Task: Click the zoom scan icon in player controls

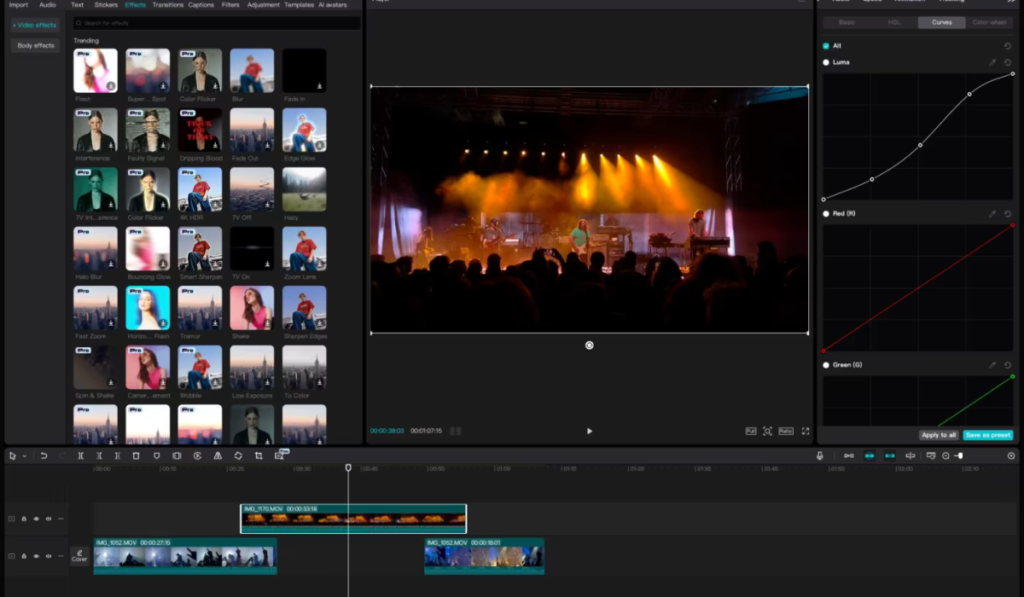Action: click(x=767, y=431)
